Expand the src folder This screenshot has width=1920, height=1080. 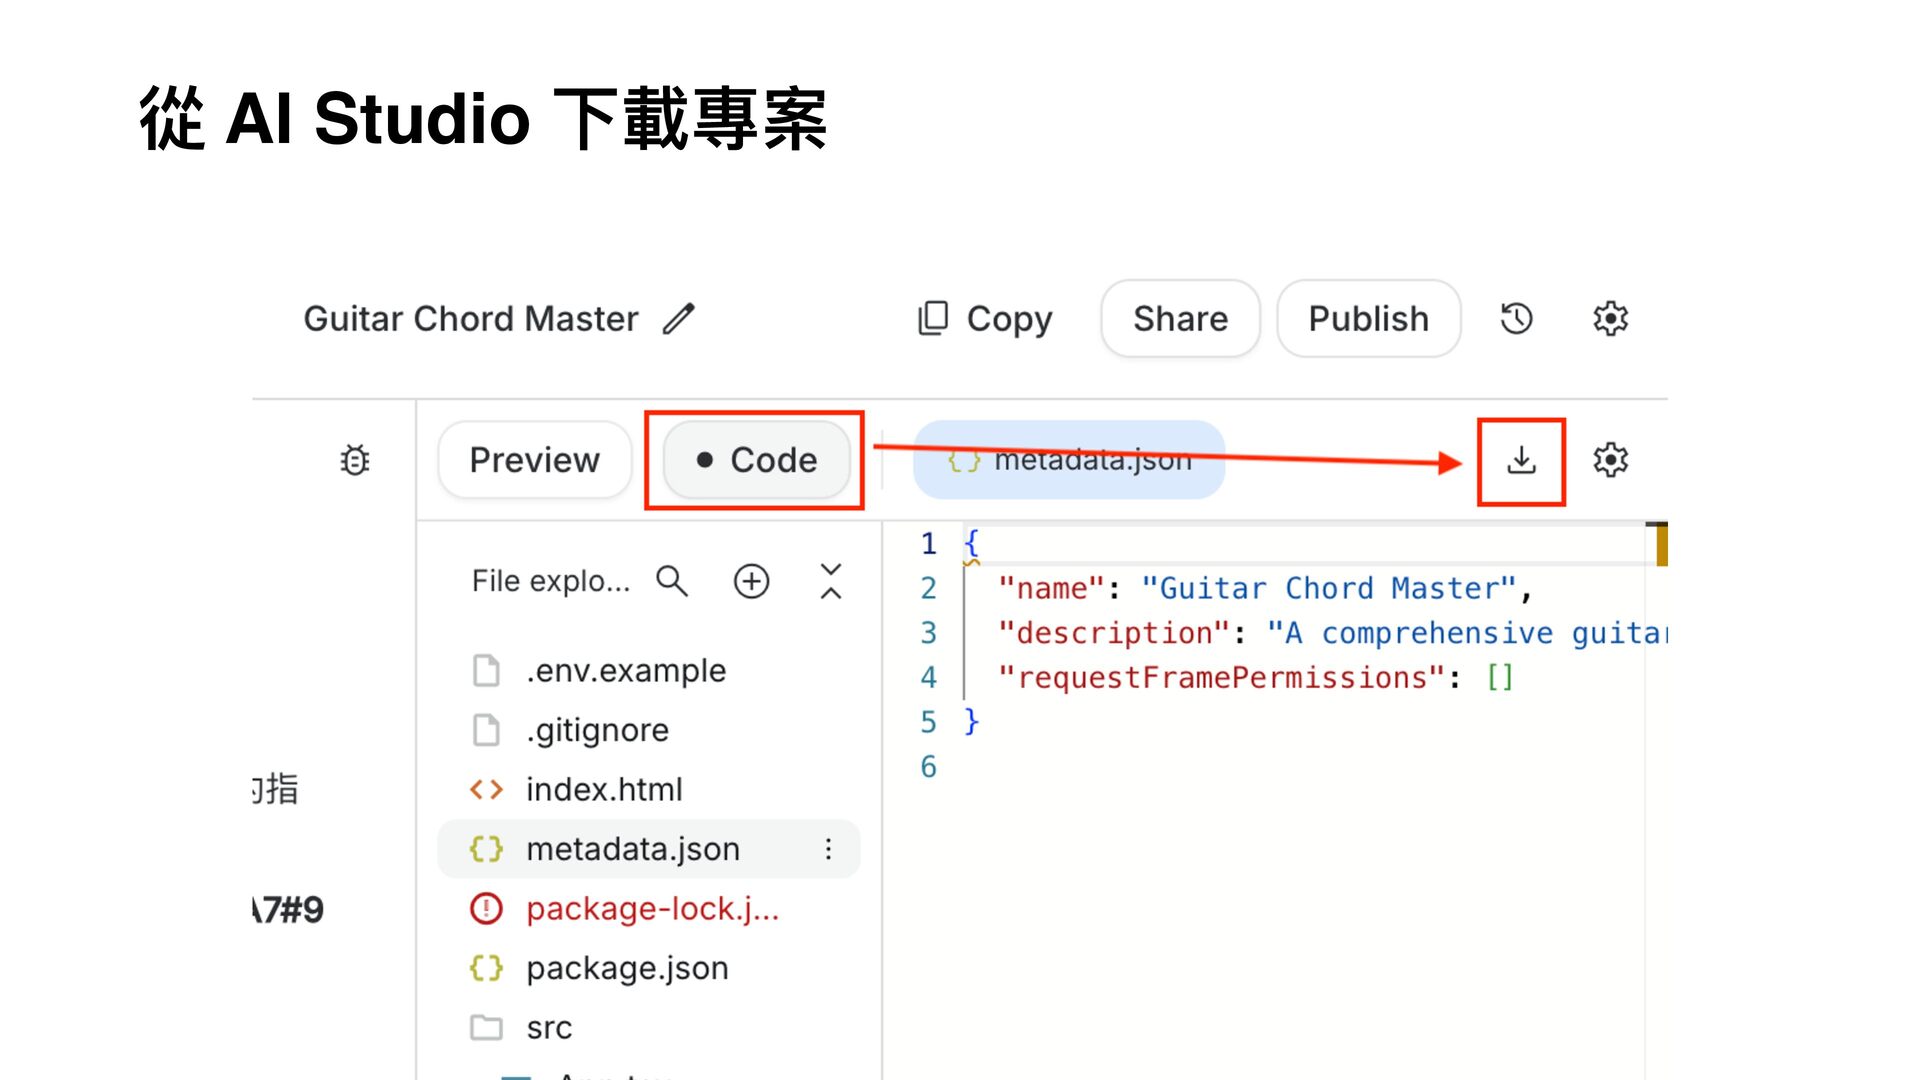click(548, 1028)
